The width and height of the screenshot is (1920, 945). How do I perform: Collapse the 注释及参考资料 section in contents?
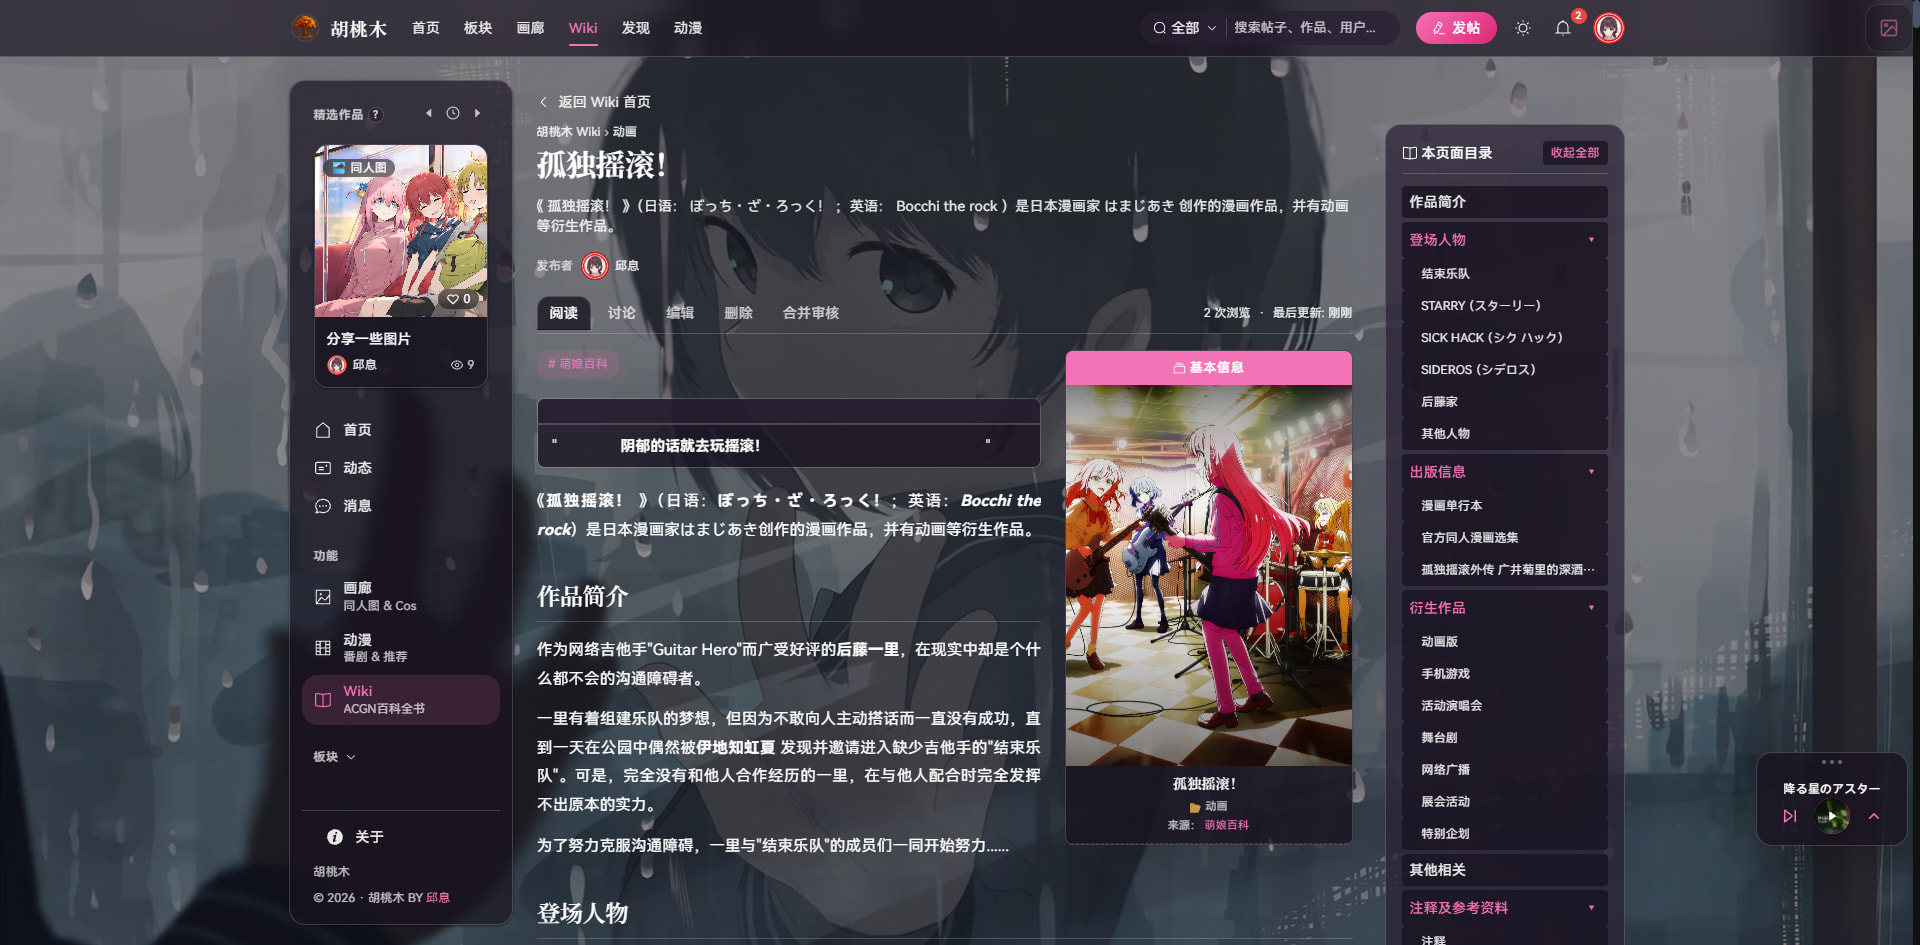coord(1591,908)
